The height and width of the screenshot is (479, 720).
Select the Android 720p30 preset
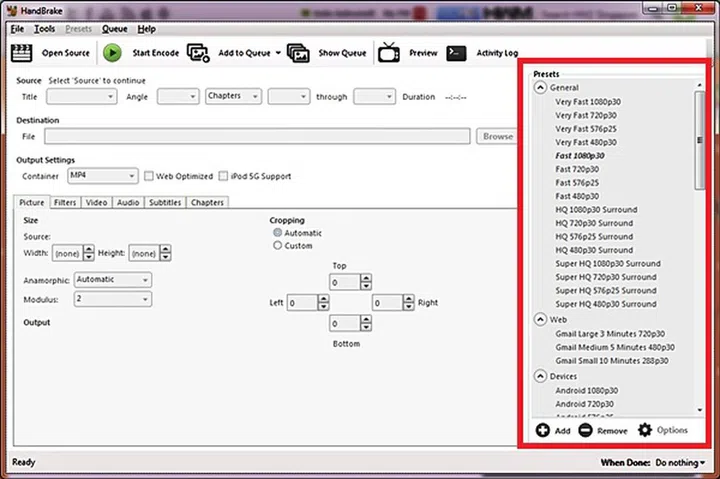point(585,404)
